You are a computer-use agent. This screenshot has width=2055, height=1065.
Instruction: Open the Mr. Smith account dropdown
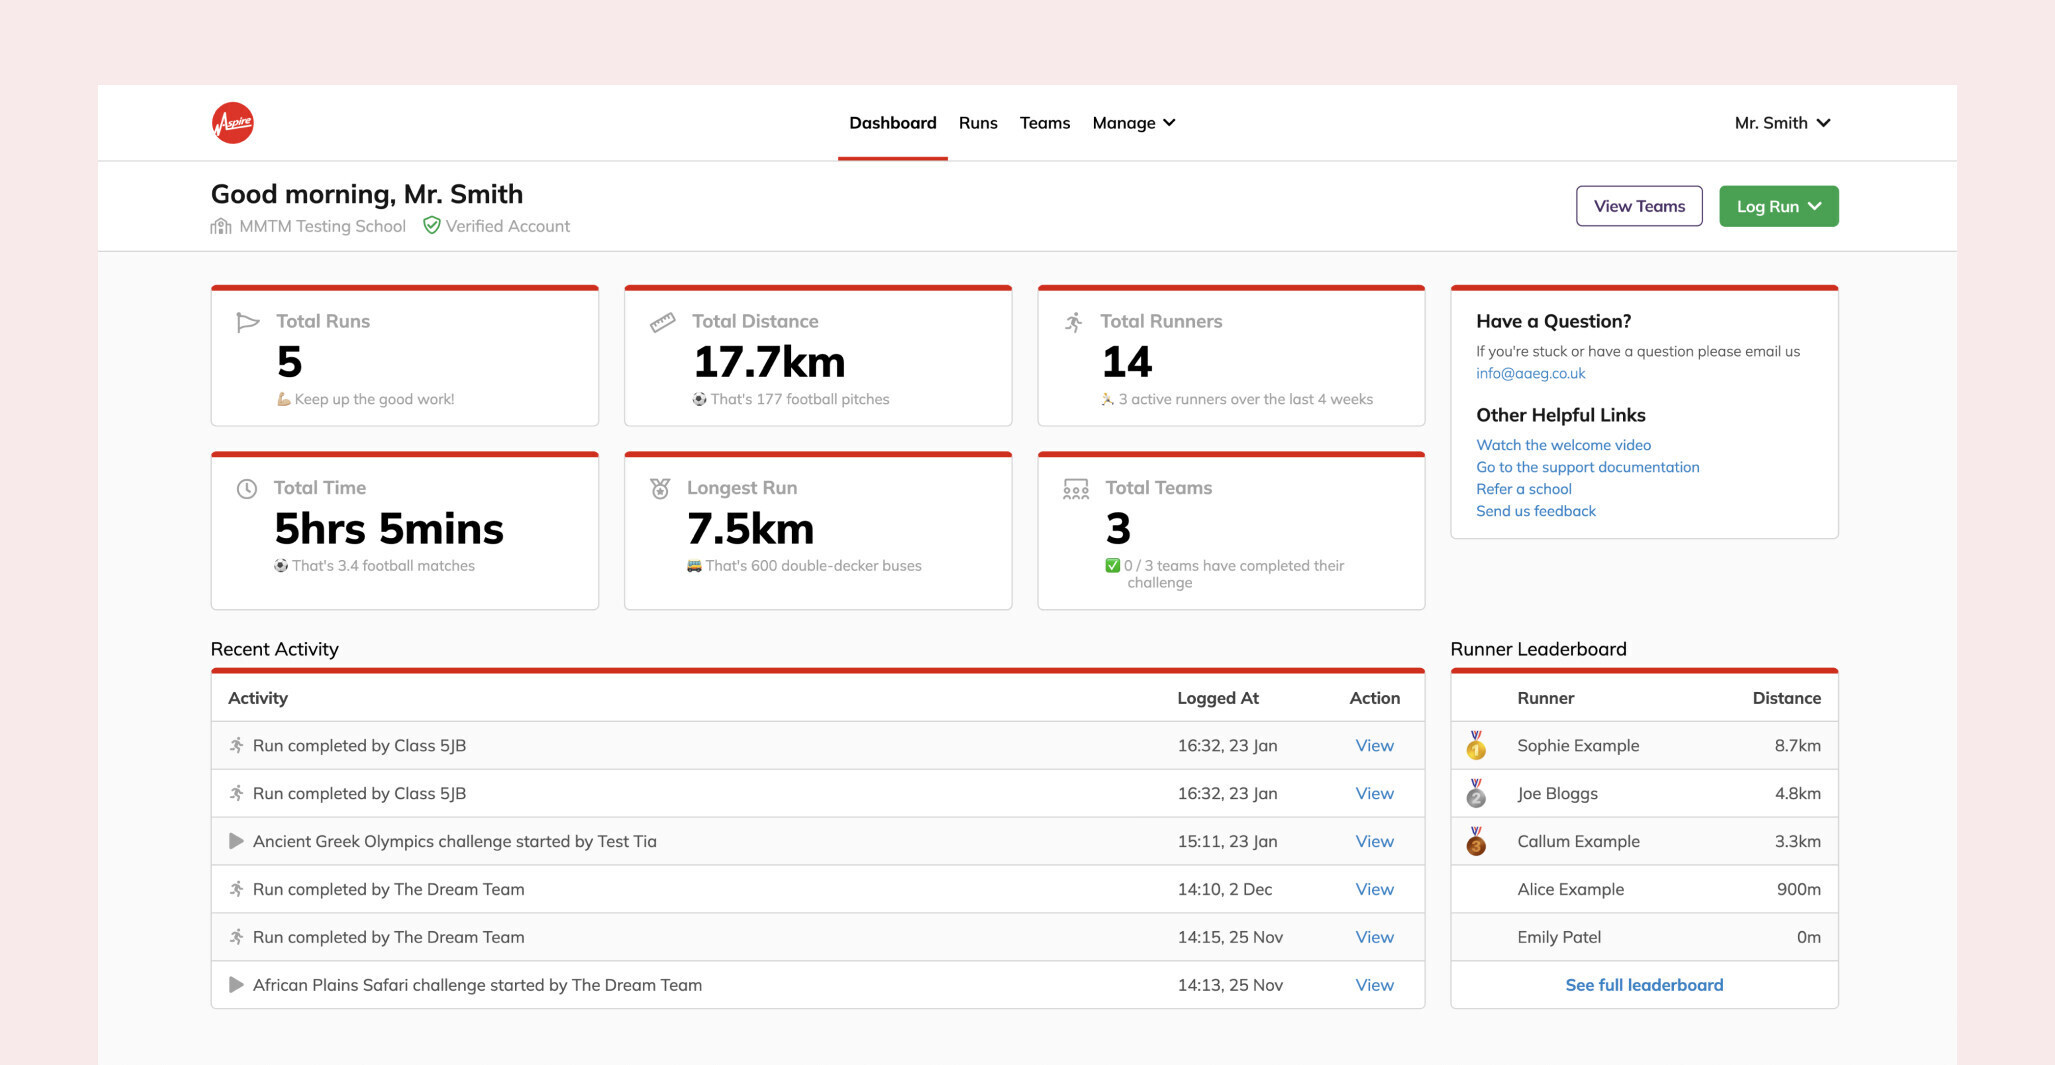1783,122
